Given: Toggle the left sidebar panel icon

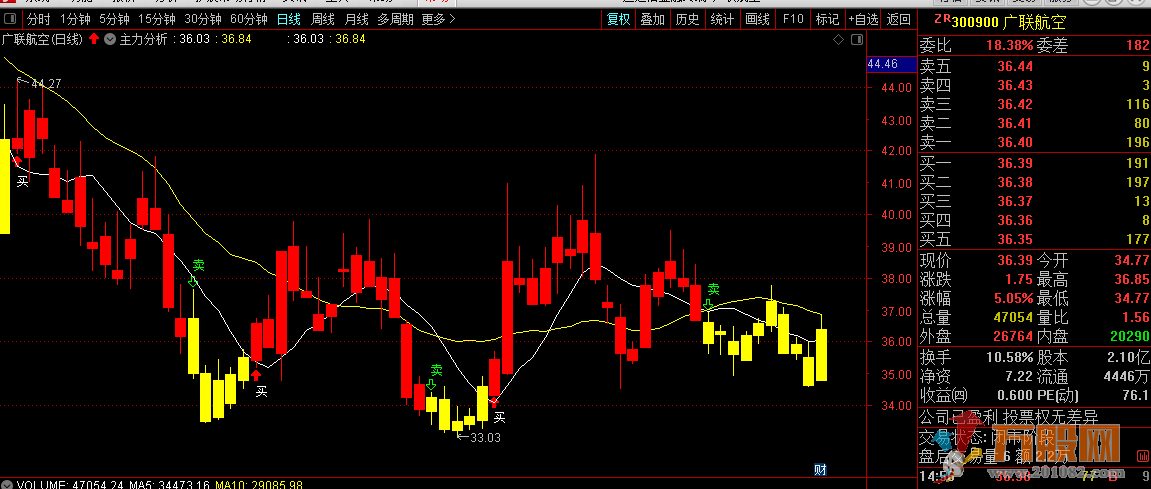Looking at the screenshot, I should pos(12,19).
